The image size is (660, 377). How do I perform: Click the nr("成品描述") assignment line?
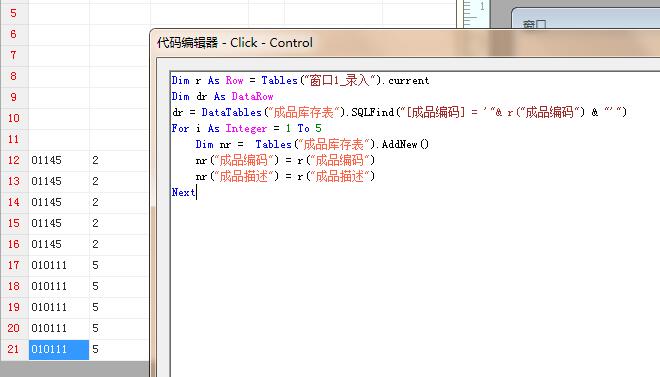(x=285, y=176)
